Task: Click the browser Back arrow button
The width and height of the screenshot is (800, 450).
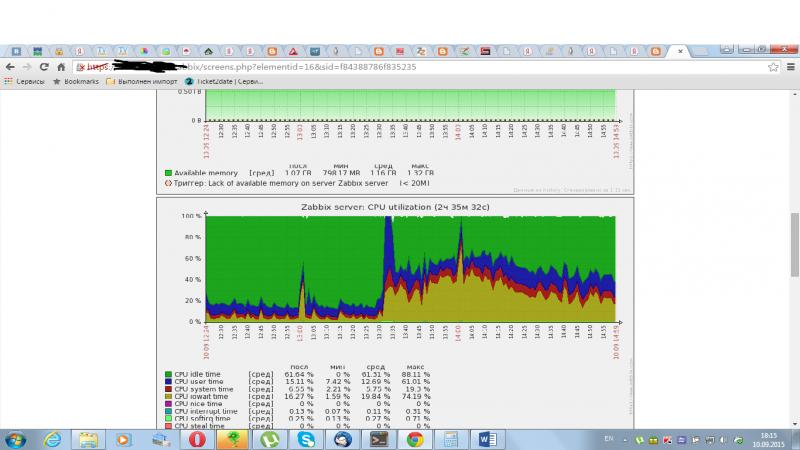Action: coord(10,67)
